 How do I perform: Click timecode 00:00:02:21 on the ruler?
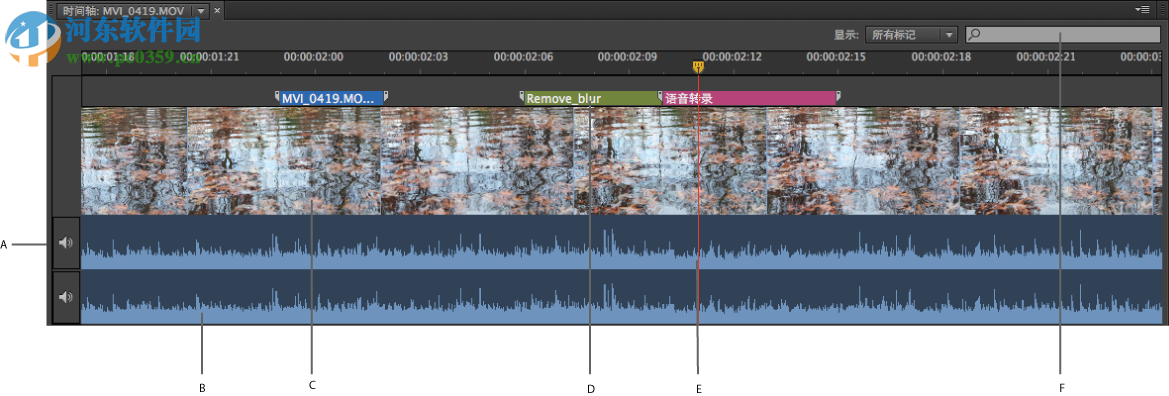tap(1046, 57)
